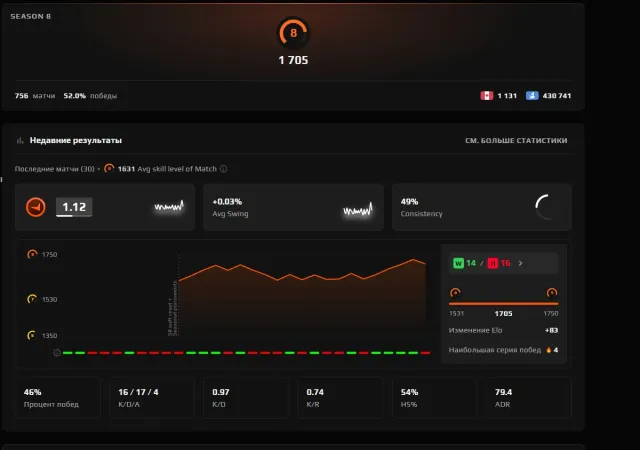Click the 1350 level icon on chart axis
Image resolution: width=640 pixels, height=450 pixels.
[x=31, y=335]
